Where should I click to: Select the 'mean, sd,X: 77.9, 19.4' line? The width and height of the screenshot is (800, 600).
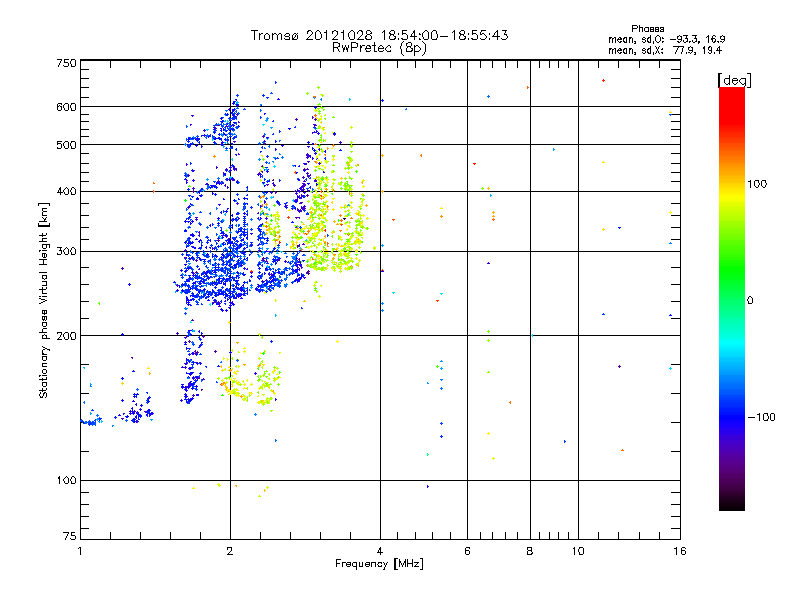pyautogui.click(x=665, y=50)
